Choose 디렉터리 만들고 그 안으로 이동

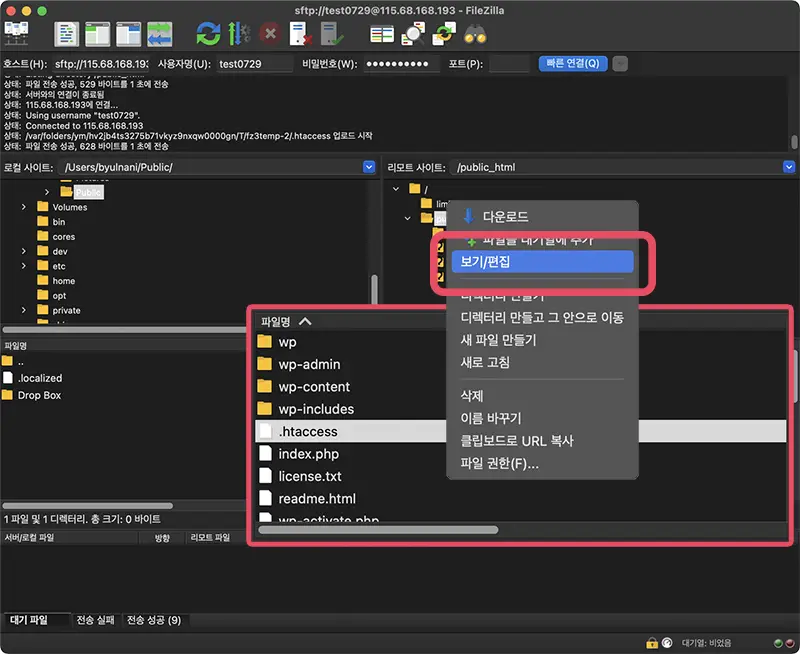pos(542,317)
